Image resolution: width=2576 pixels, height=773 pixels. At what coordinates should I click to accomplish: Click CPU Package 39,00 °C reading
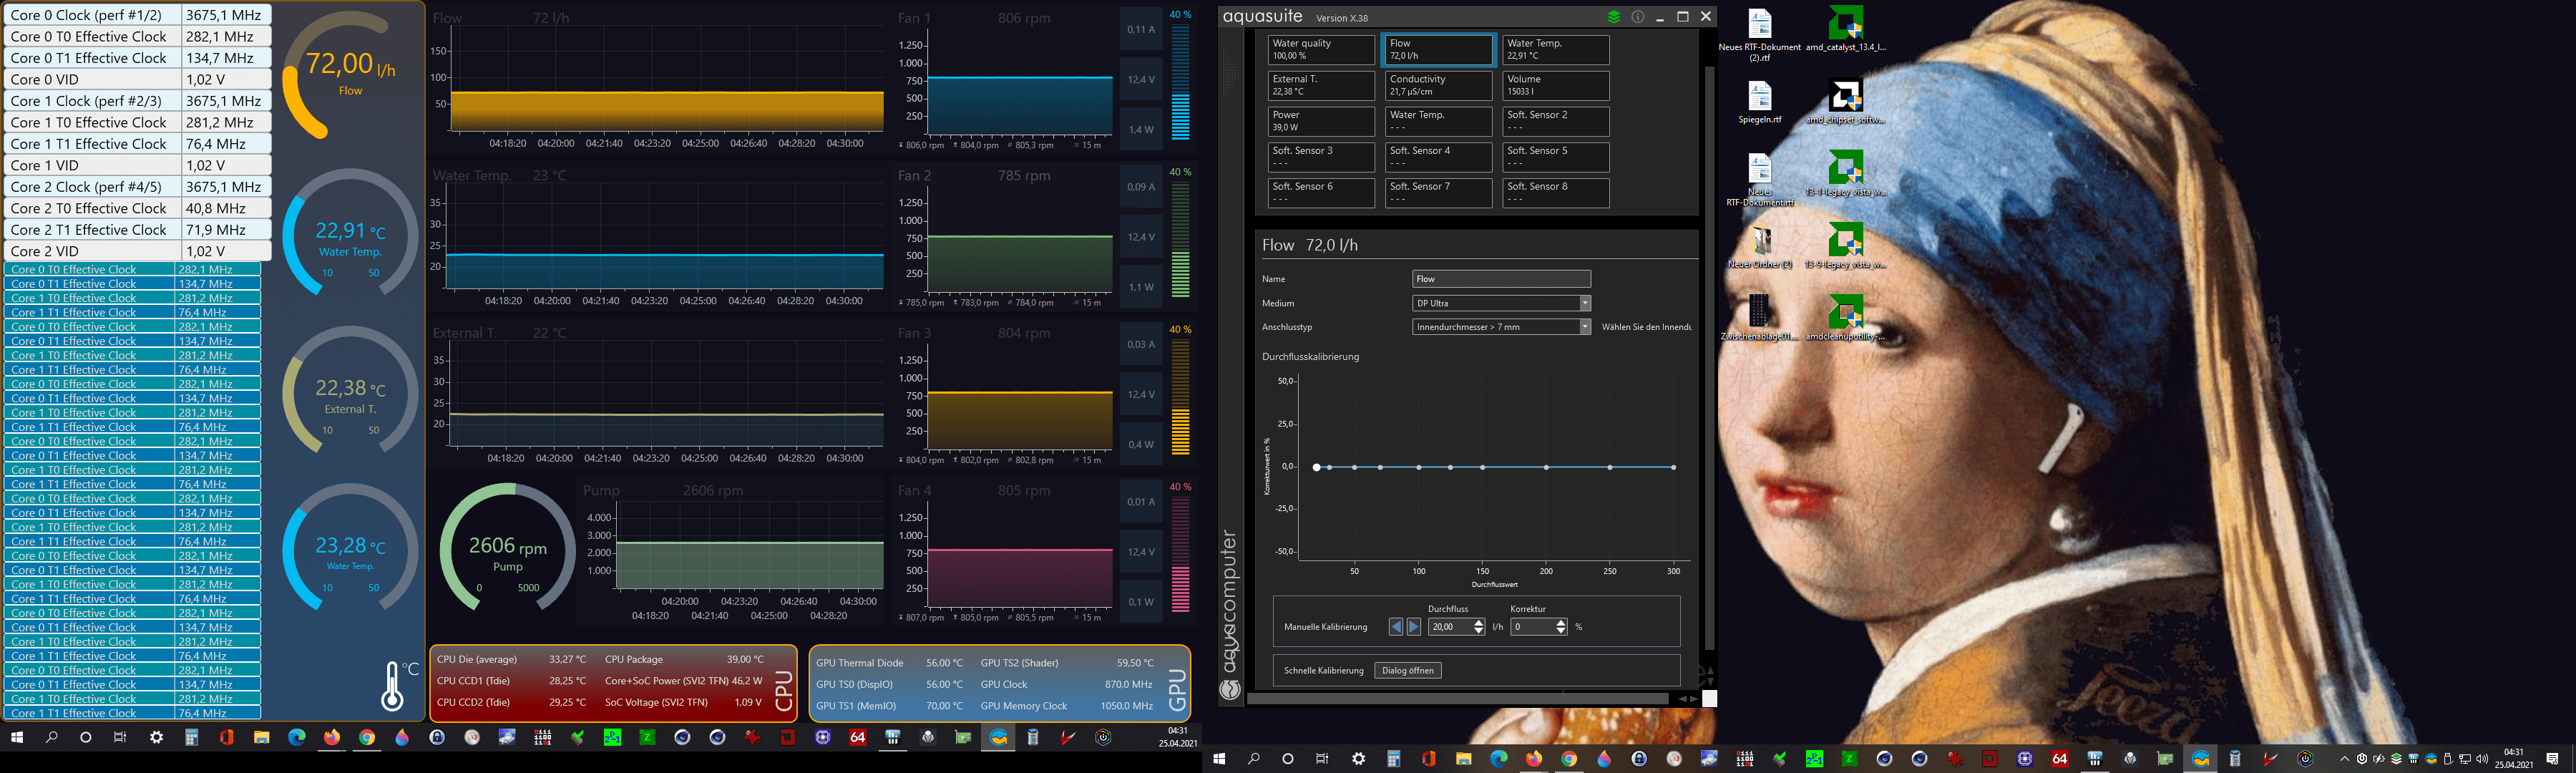(x=684, y=659)
